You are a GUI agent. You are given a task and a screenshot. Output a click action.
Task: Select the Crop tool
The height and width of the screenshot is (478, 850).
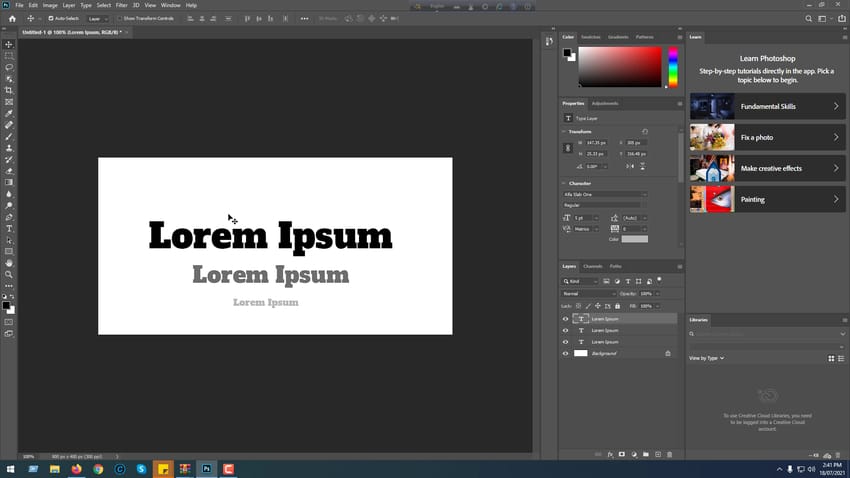(x=9, y=91)
